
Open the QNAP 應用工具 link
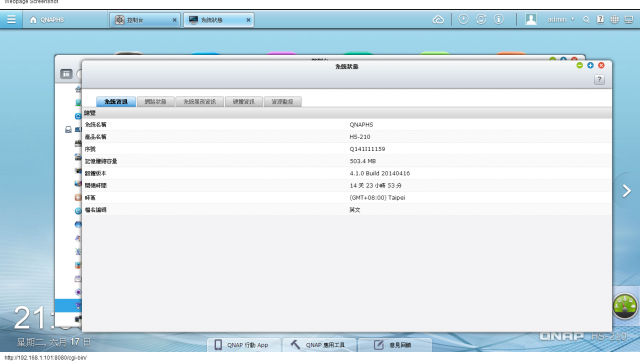[318, 345]
